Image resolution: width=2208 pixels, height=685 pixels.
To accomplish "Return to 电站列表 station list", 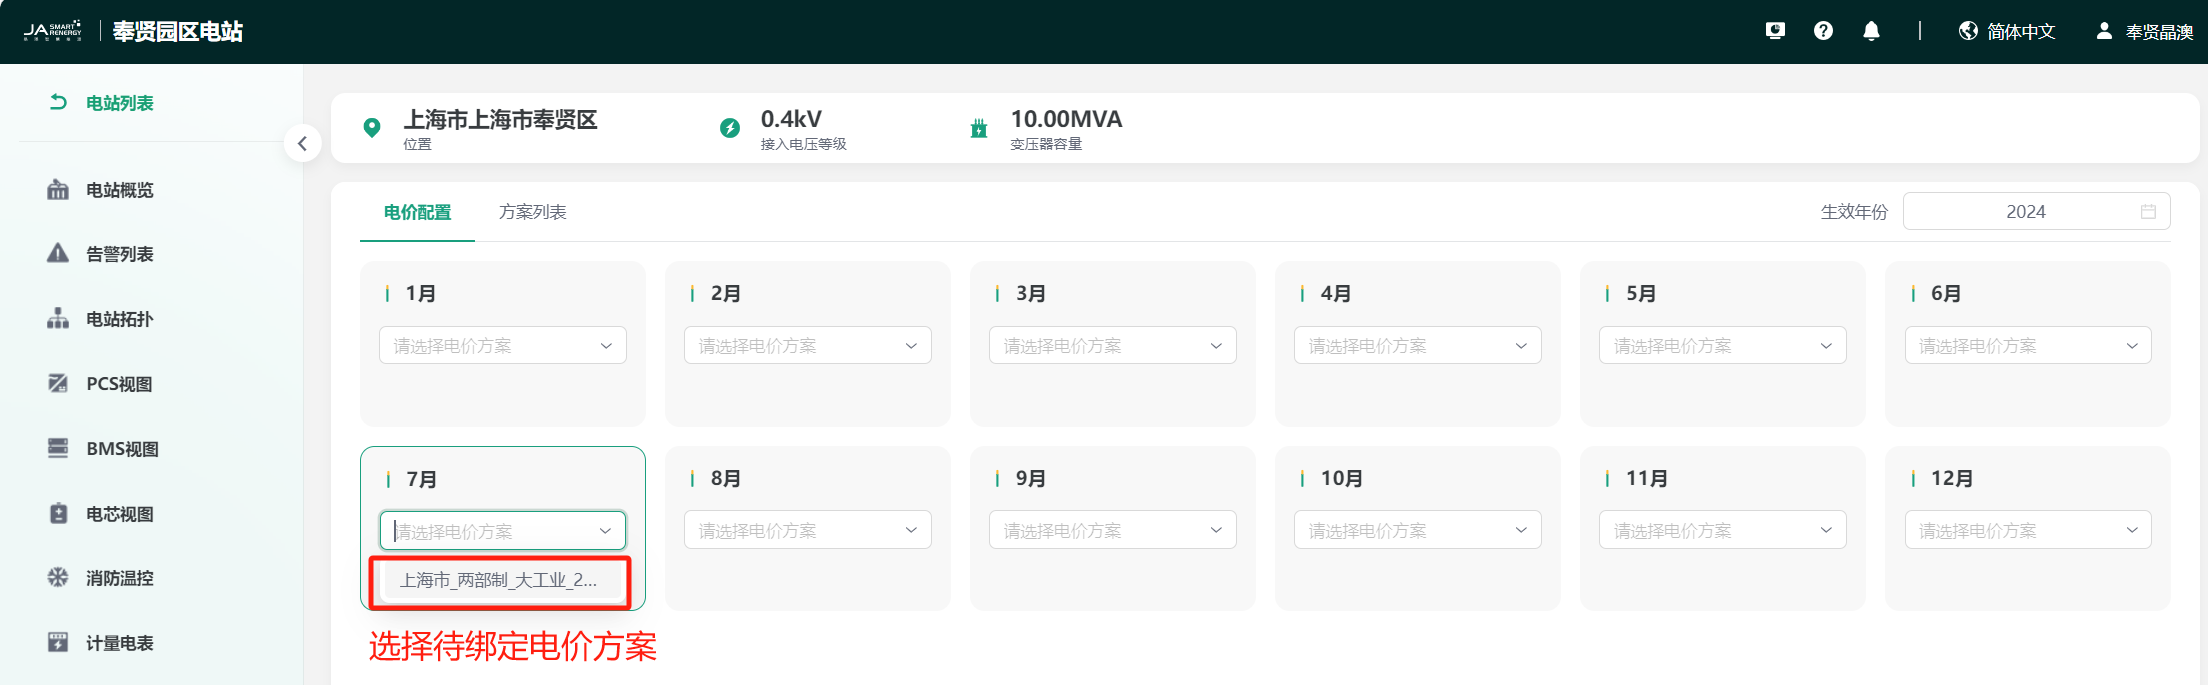I will pyautogui.click(x=119, y=103).
